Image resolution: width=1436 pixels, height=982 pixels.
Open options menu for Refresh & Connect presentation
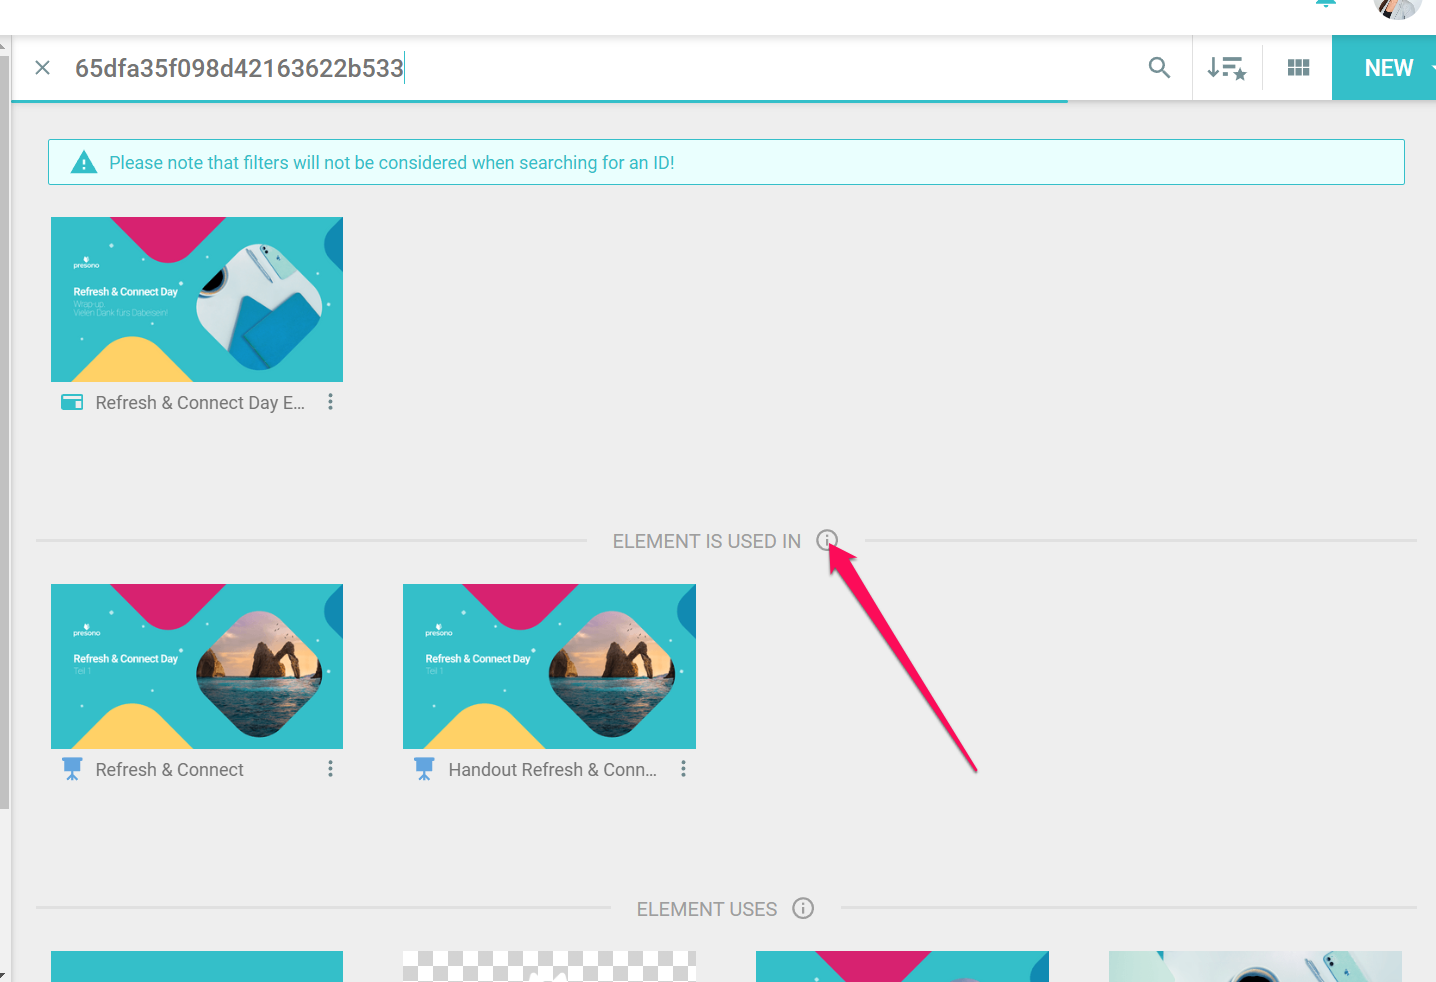point(330,769)
